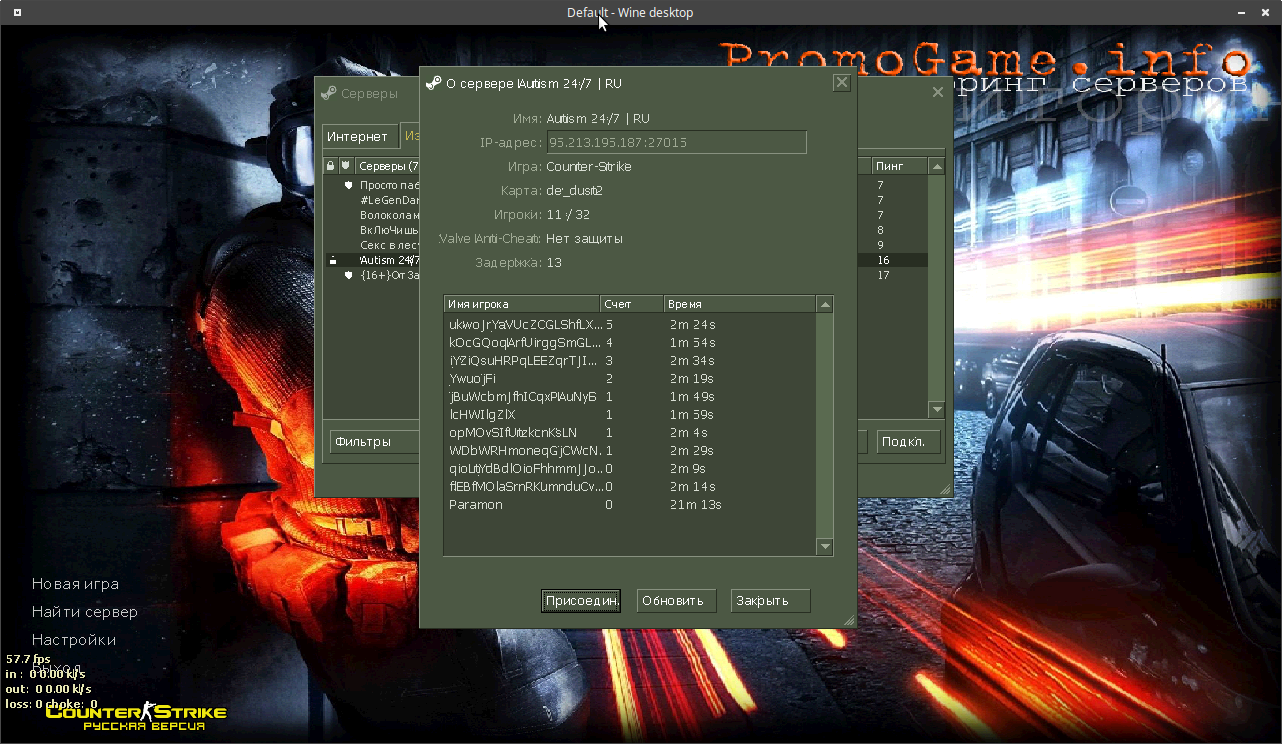Sort players by the Счет column
This screenshot has width=1282, height=744.
click(632, 304)
